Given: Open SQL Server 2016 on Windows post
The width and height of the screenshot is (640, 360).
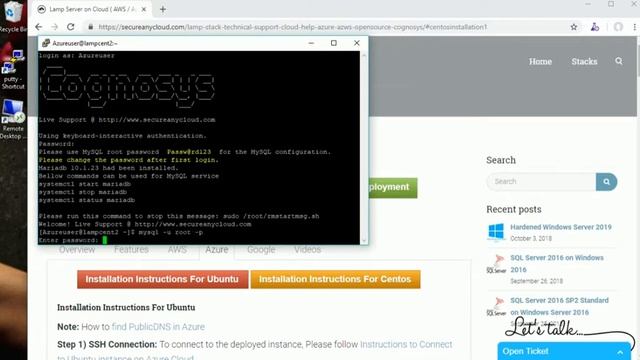Looking at the screenshot, I should pyautogui.click(x=557, y=264).
